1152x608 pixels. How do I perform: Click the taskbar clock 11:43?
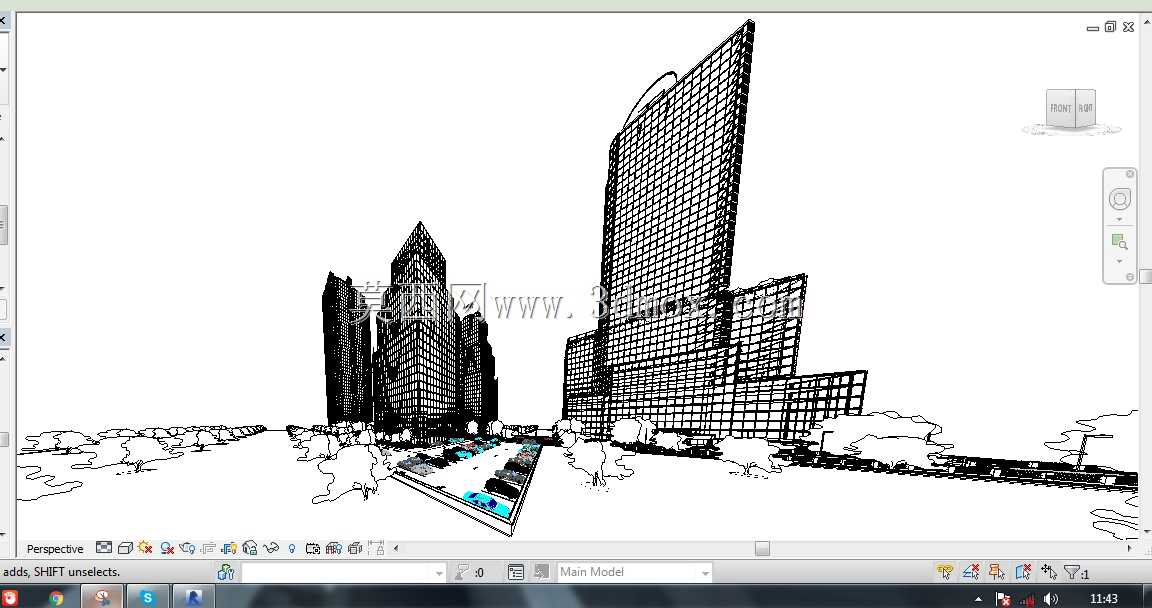(x=1104, y=599)
